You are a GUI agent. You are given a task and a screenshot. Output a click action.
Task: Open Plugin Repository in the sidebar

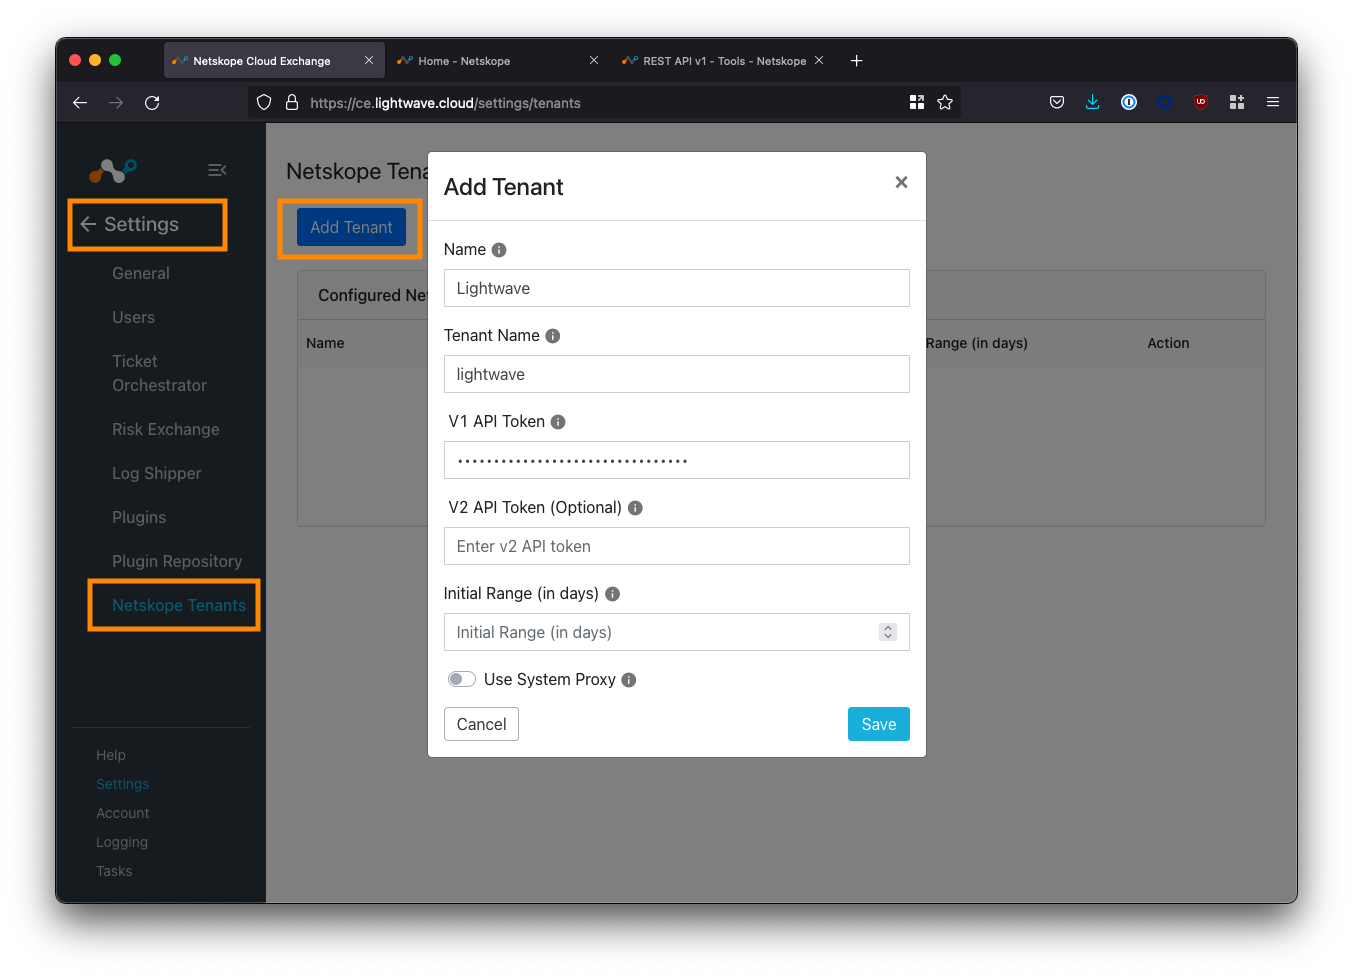click(x=177, y=561)
